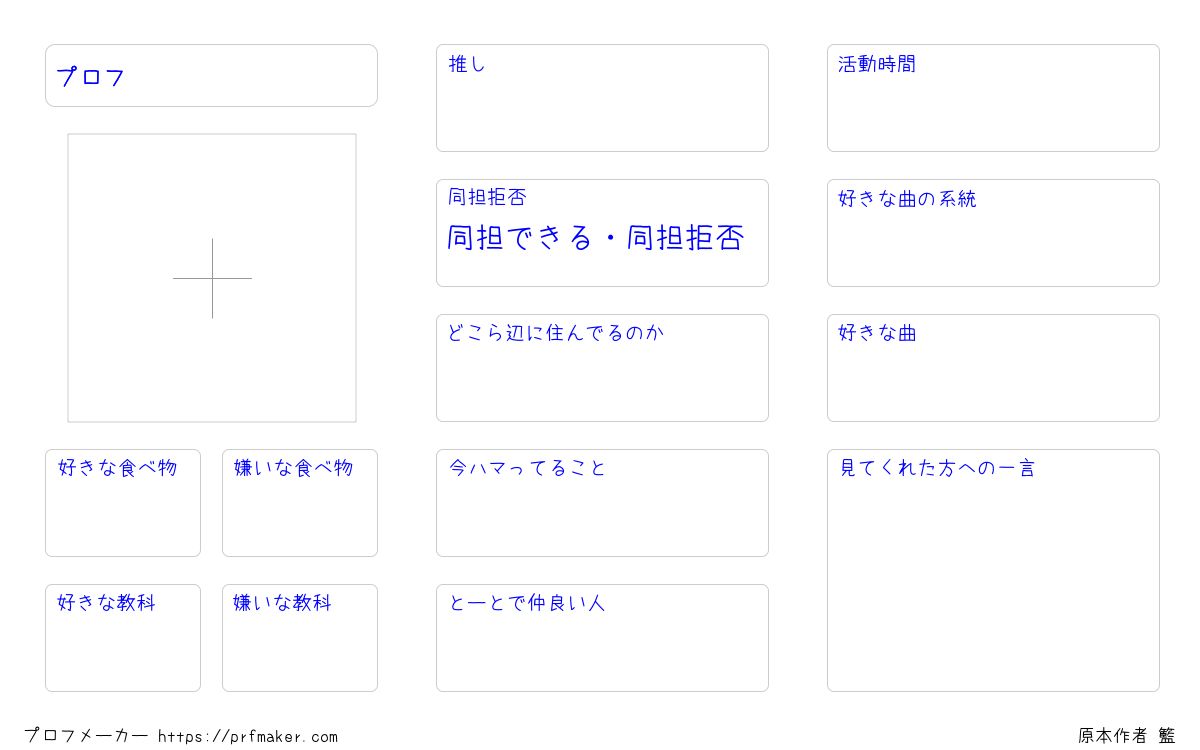Screen dimensions: 1200x750
Task: Click the 好きな教科 box
Action: (123, 638)
